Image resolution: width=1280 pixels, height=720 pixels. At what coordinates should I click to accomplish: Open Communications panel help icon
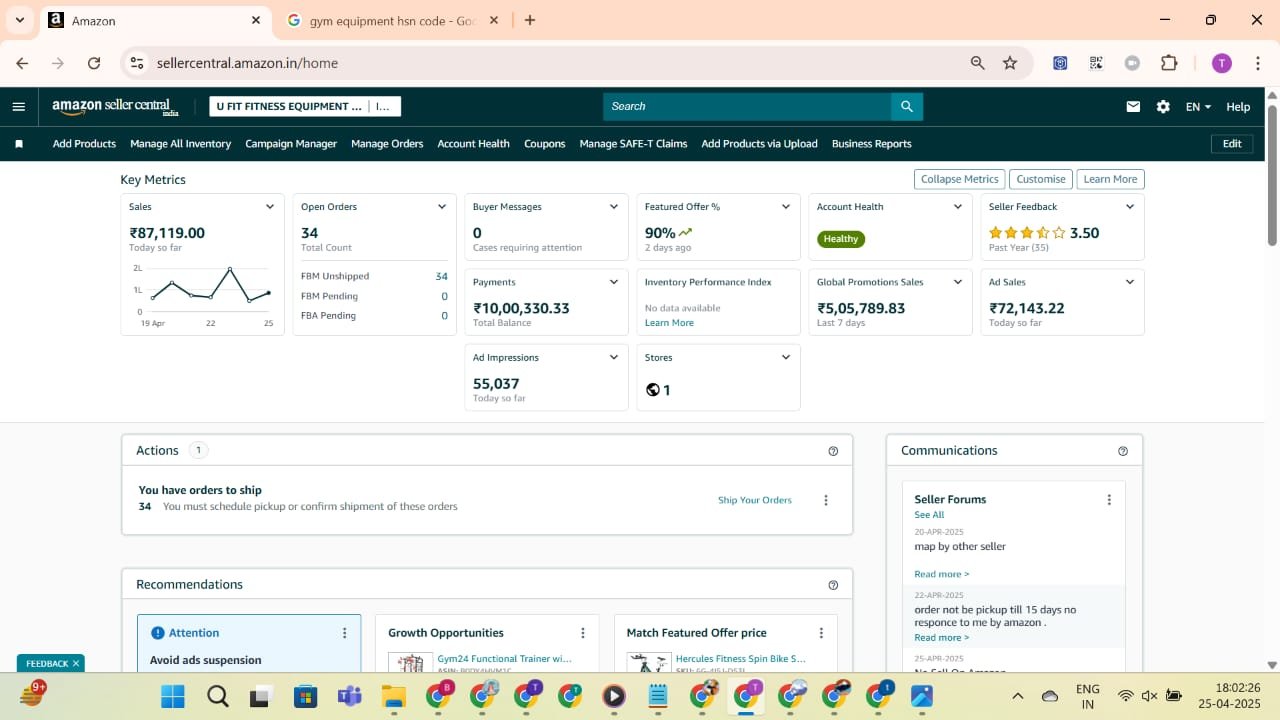coord(1122,451)
